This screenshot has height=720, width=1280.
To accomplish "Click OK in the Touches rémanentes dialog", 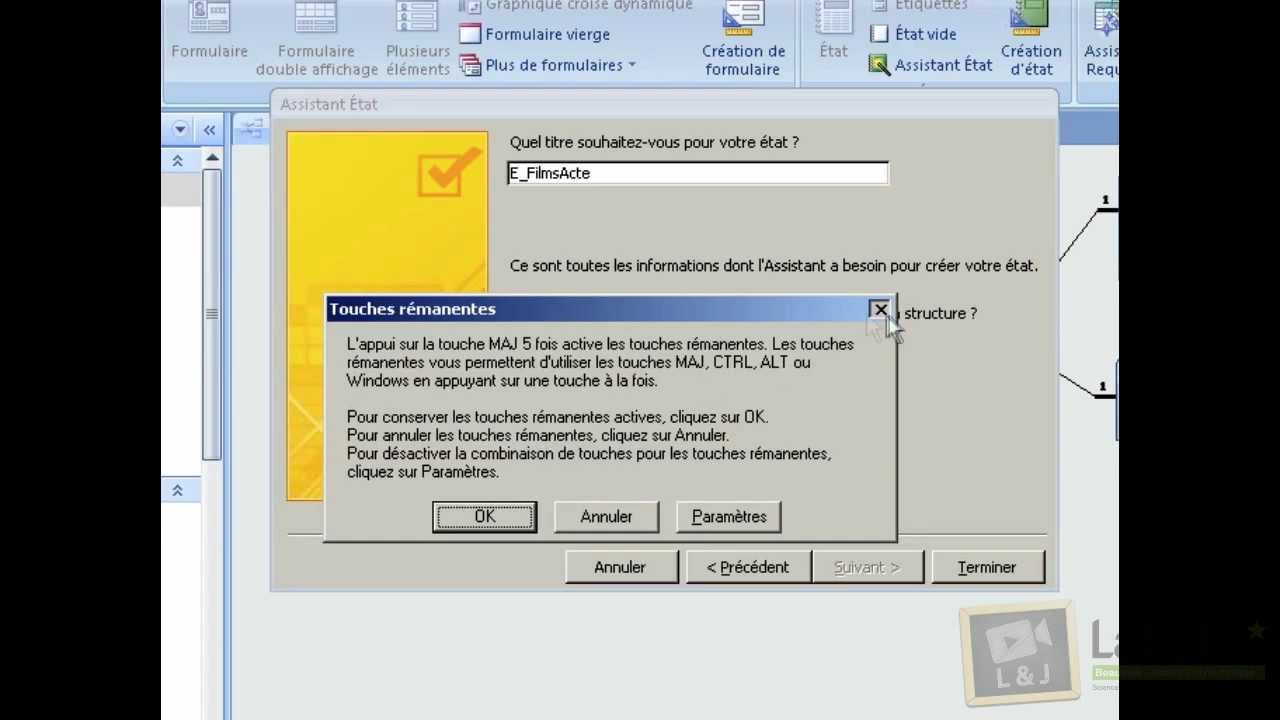I will click(x=485, y=517).
